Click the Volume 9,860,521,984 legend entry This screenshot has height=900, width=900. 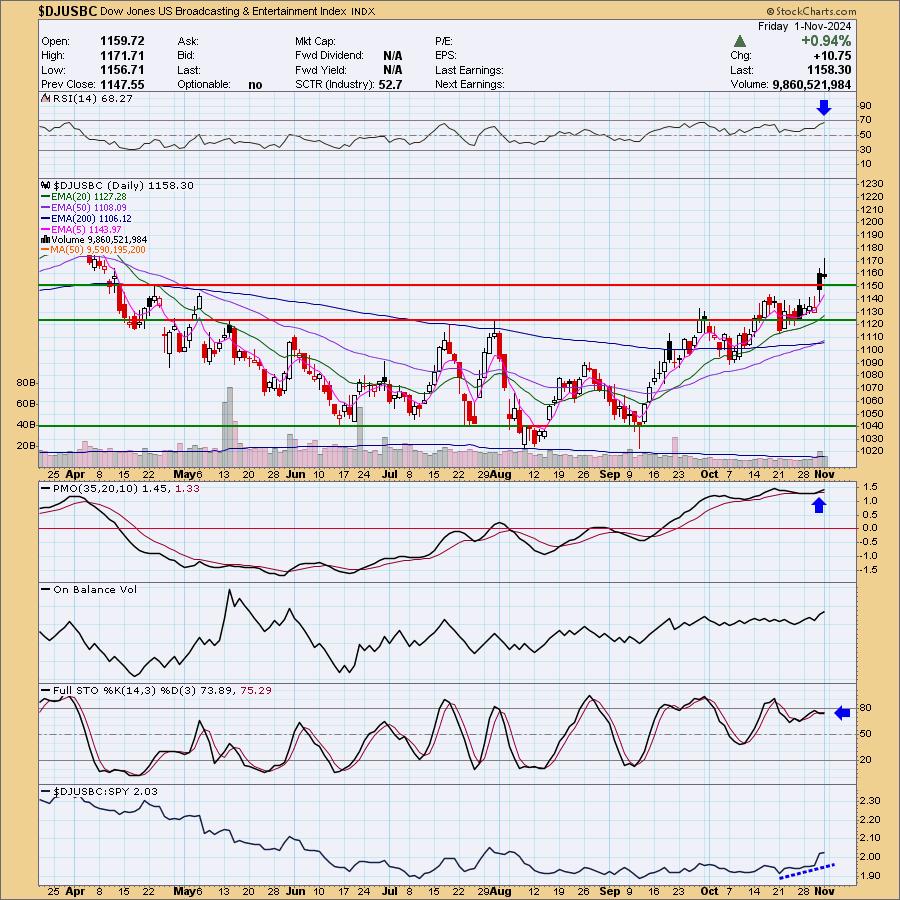[x=94, y=239]
